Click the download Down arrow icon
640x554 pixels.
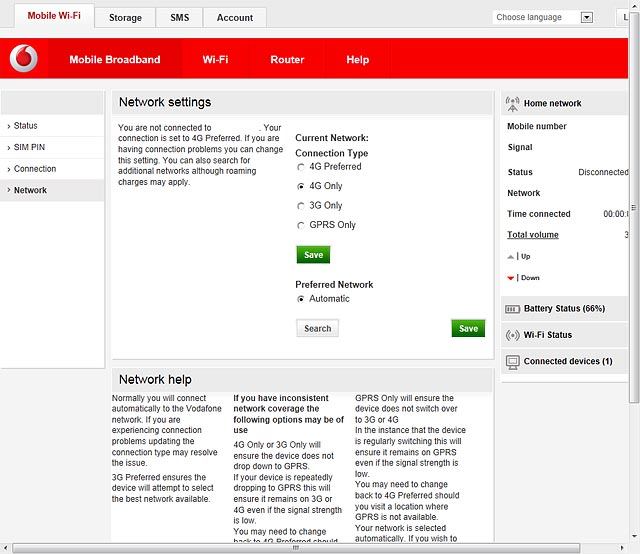(x=510, y=278)
